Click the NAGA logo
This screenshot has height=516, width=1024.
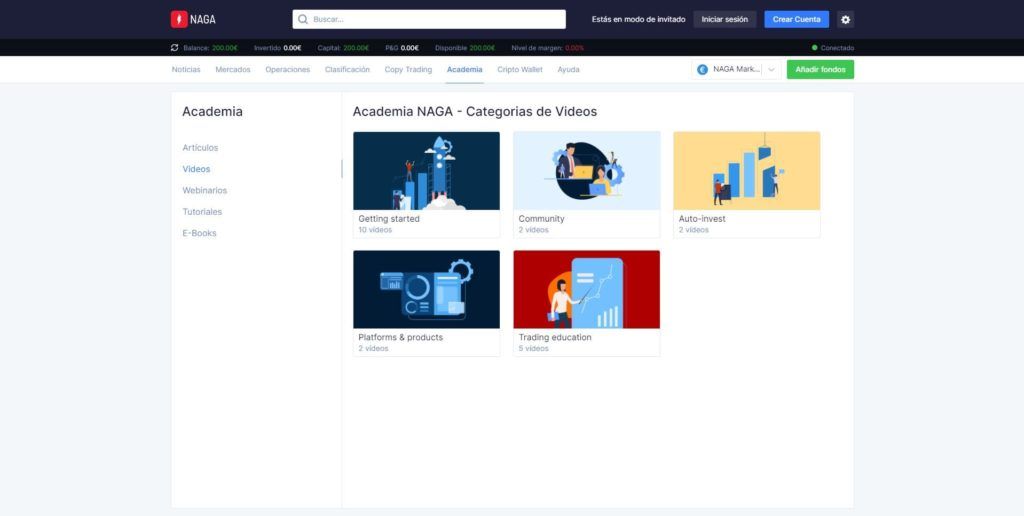[x=193, y=20]
